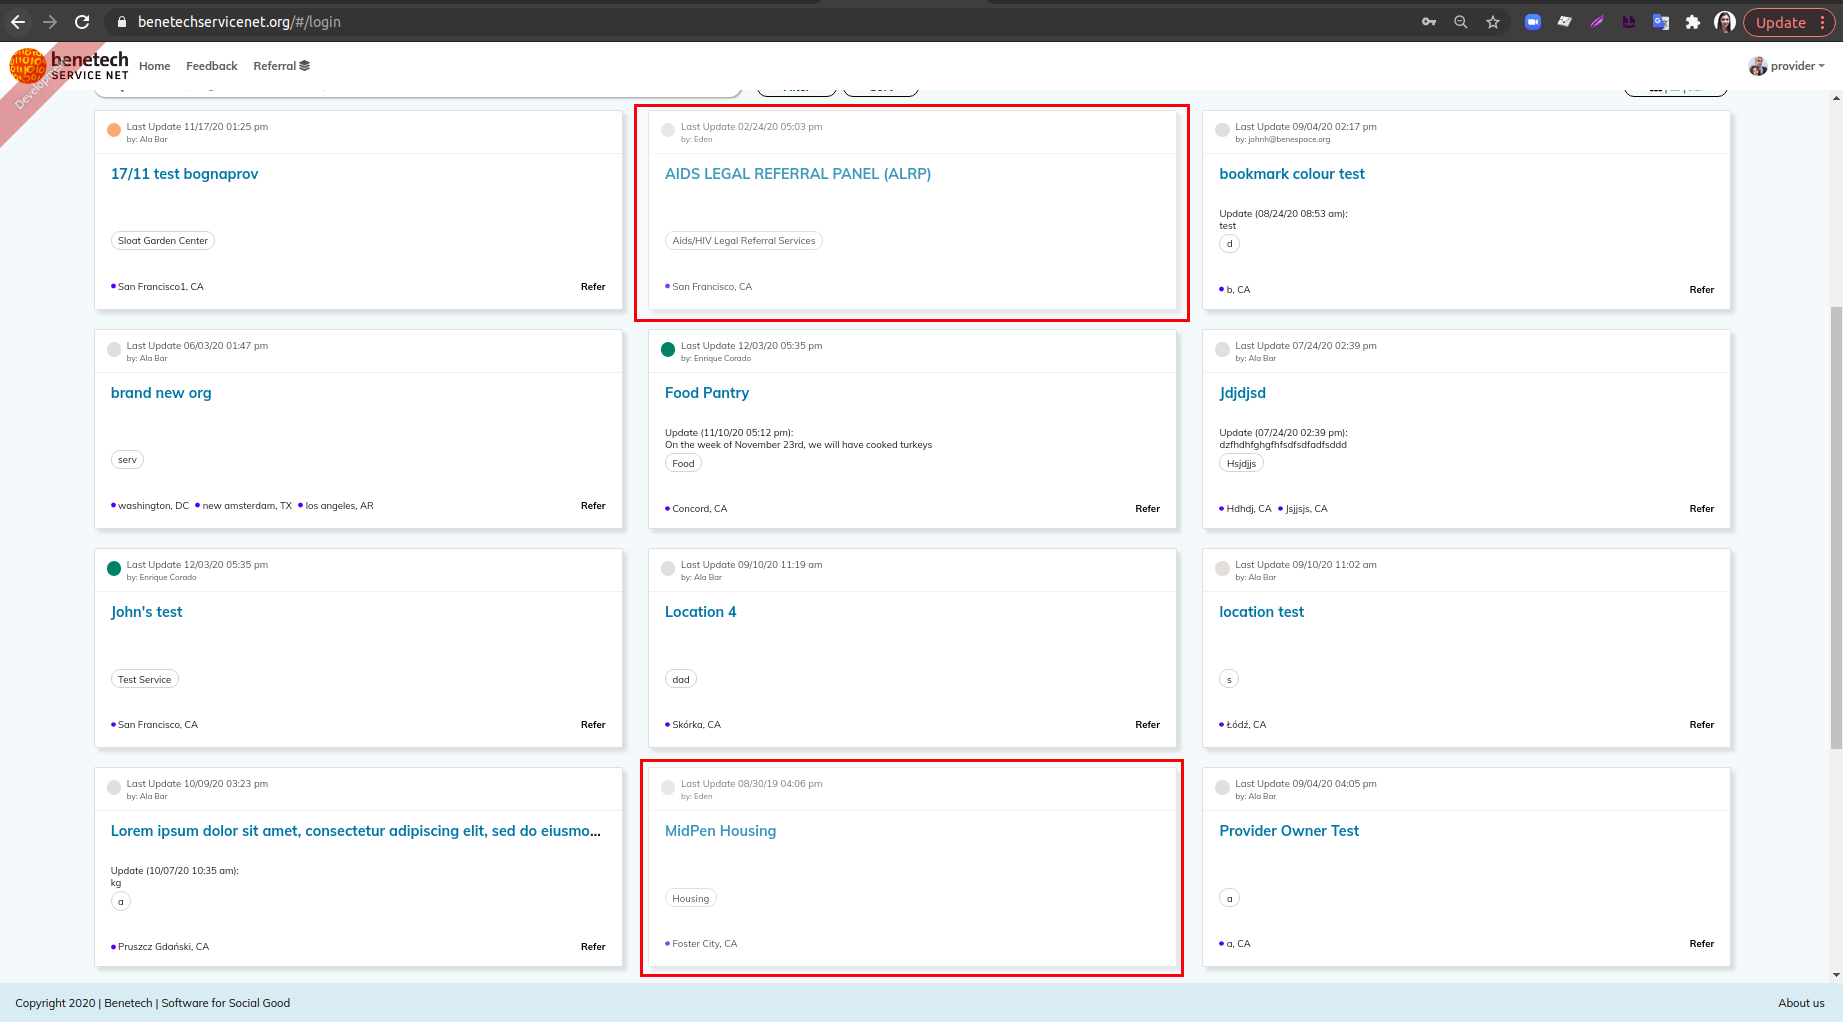
Task: Open the Google Translate extension icon
Action: coord(1661,22)
